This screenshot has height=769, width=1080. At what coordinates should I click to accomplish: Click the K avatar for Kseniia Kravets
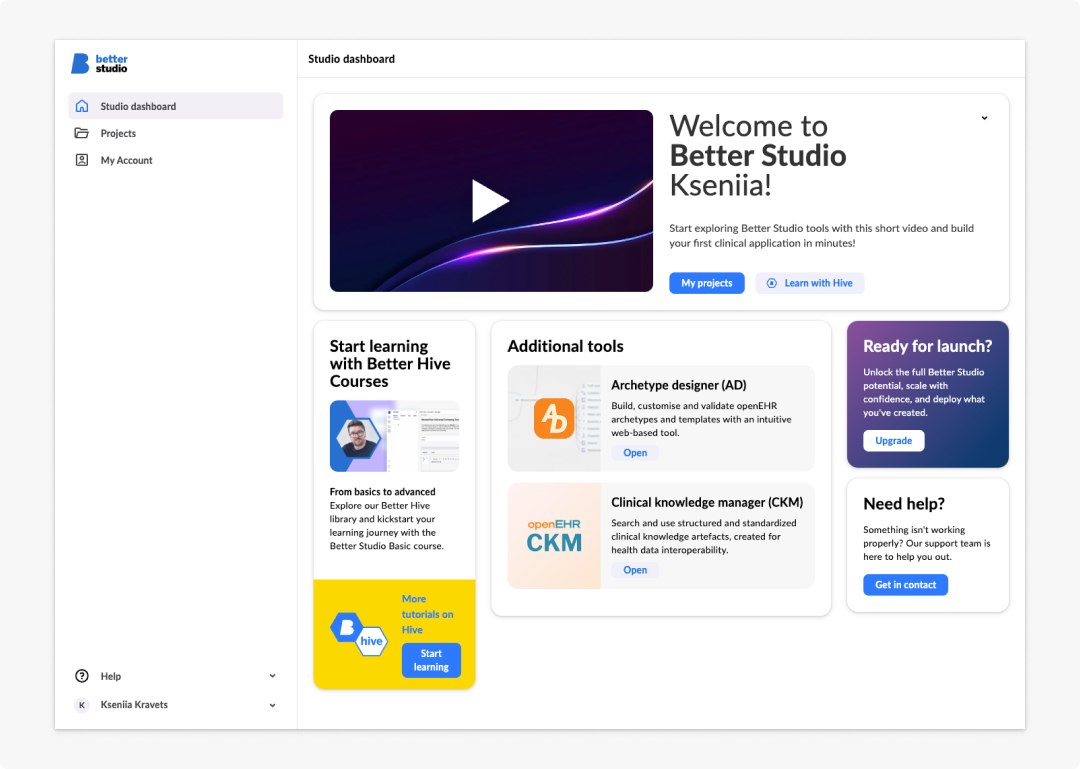click(82, 705)
